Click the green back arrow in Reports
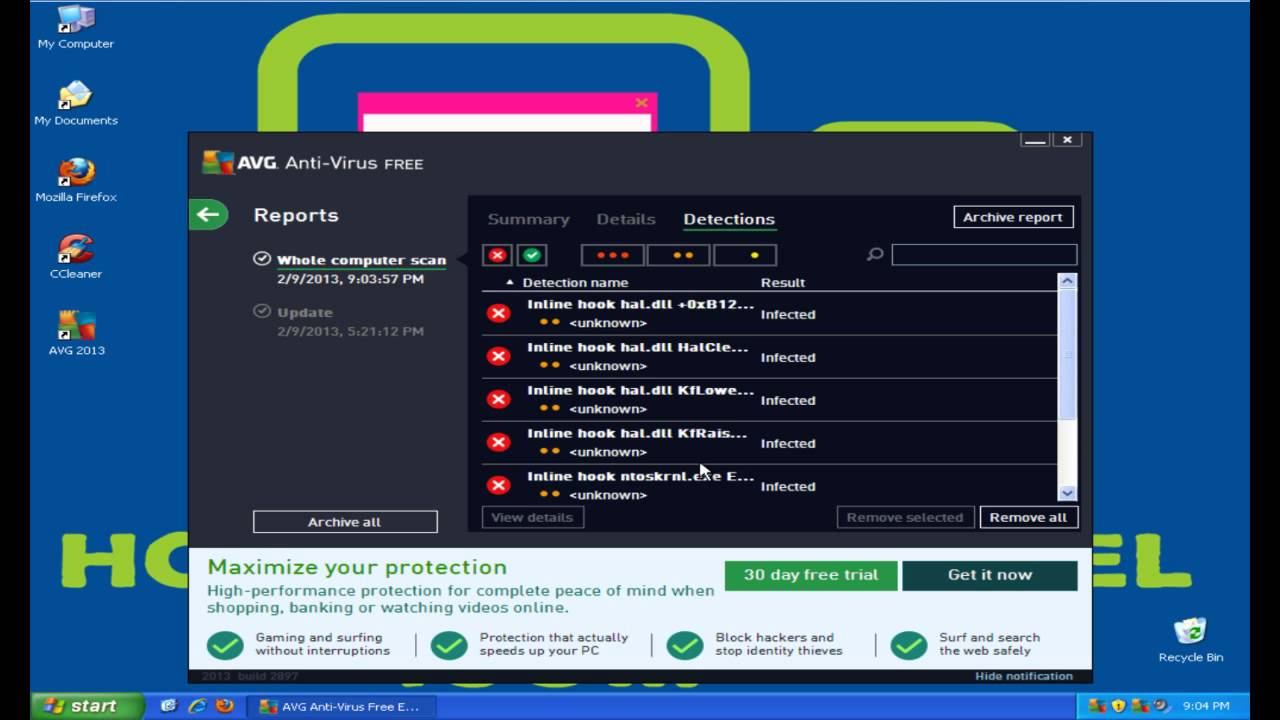 click(208, 214)
